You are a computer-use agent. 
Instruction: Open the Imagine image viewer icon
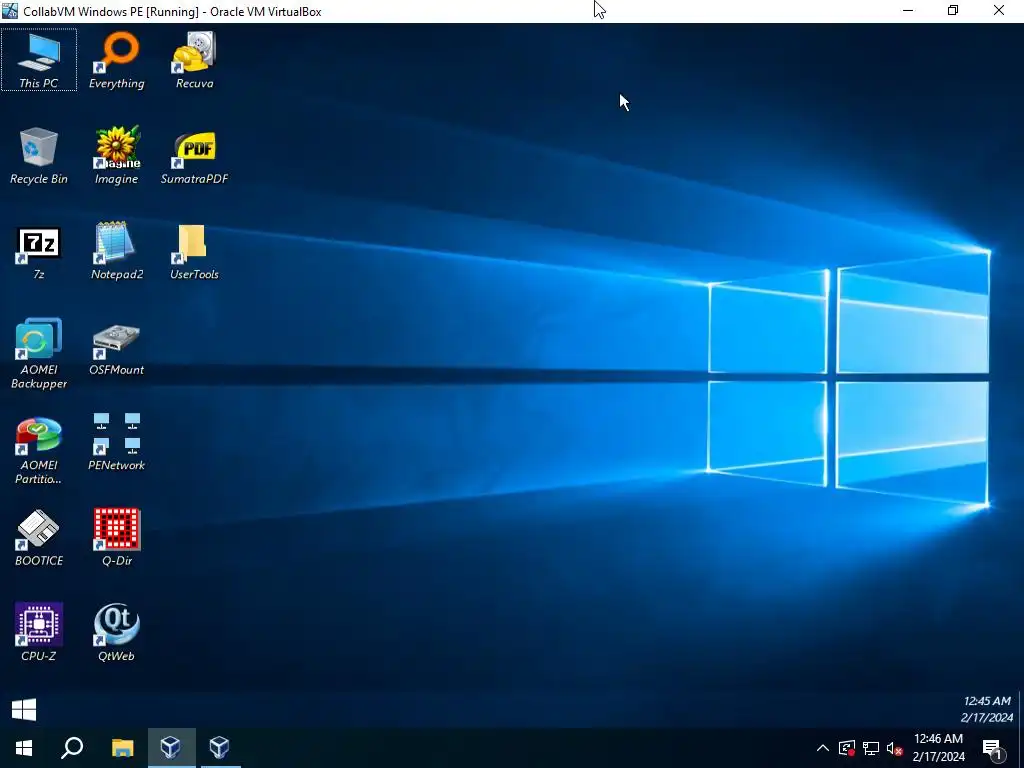click(116, 155)
